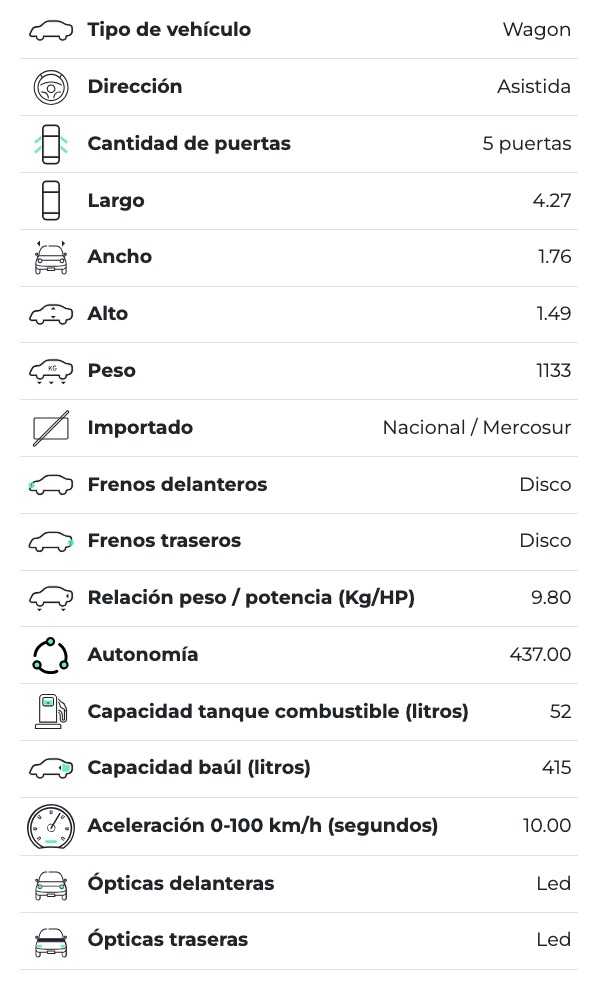Click the circular arrows icon for Autonomía
This screenshot has height=992, width=606.
pyautogui.click(x=51, y=655)
